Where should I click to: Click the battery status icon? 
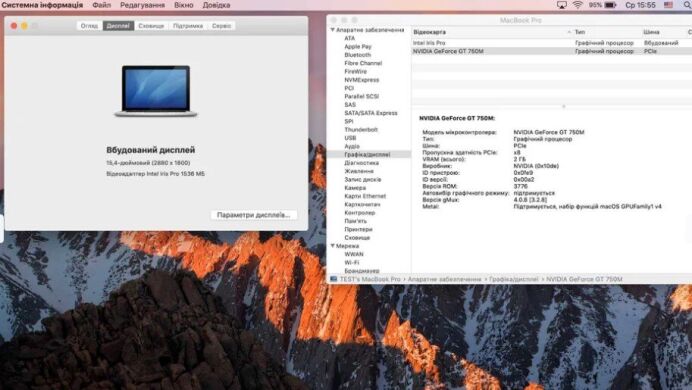(x=610, y=5)
